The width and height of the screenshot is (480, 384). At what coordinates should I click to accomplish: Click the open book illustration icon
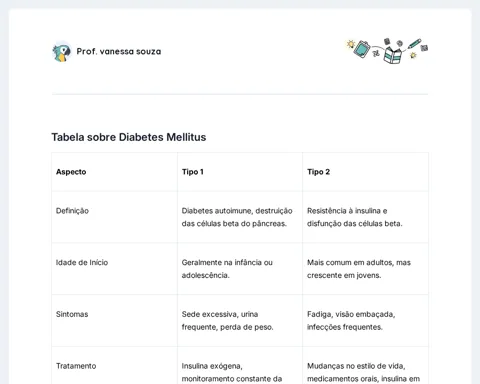(x=393, y=55)
